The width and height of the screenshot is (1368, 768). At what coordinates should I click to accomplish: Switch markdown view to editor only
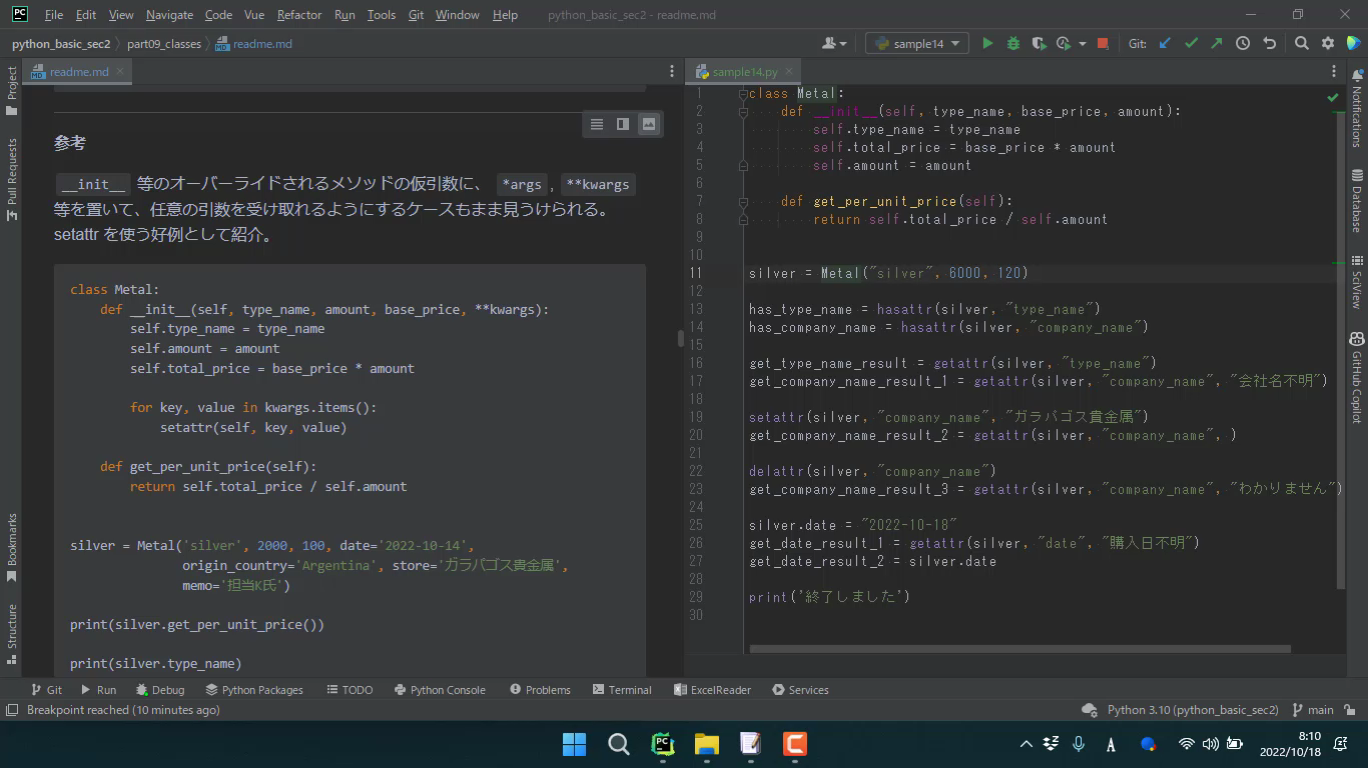[597, 124]
